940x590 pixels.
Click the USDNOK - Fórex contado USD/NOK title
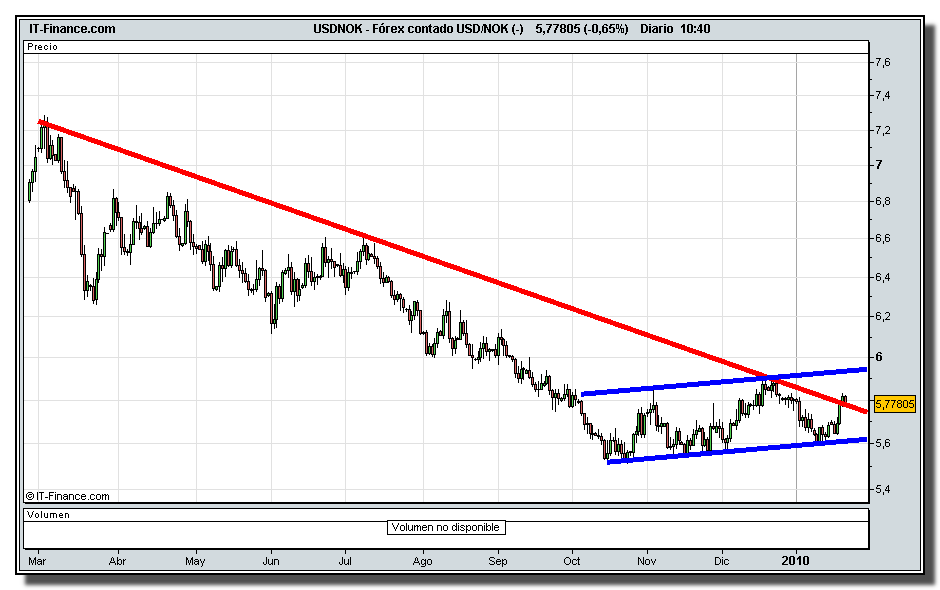pyautogui.click(x=418, y=29)
